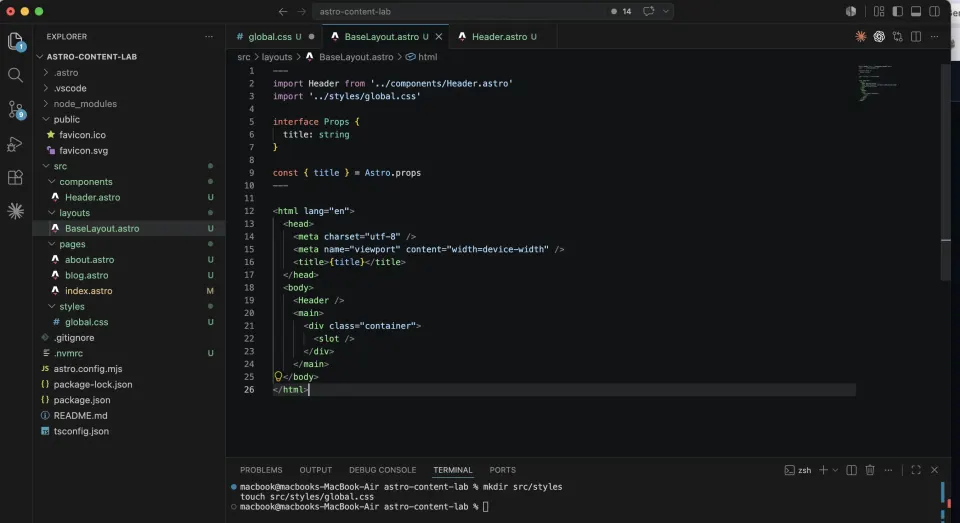Click the 'src' breadcrumb segment
960x523 pixels.
pos(244,57)
